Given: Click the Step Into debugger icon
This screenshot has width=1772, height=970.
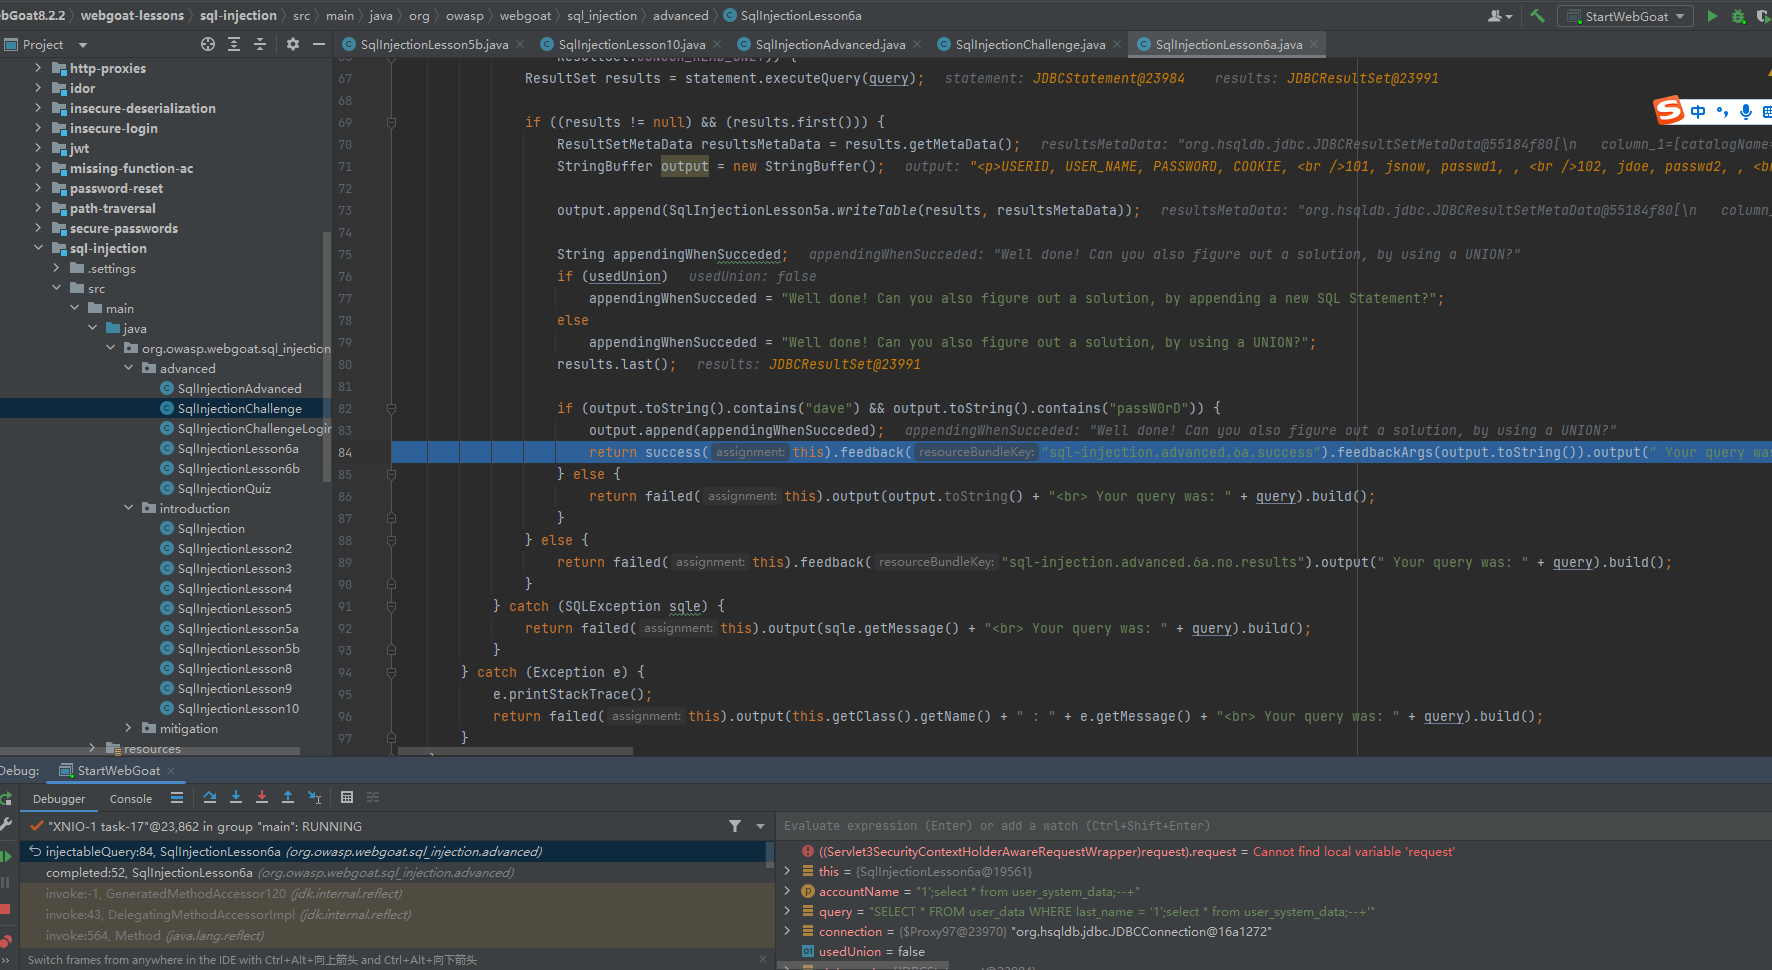Looking at the screenshot, I should coord(236,797).
